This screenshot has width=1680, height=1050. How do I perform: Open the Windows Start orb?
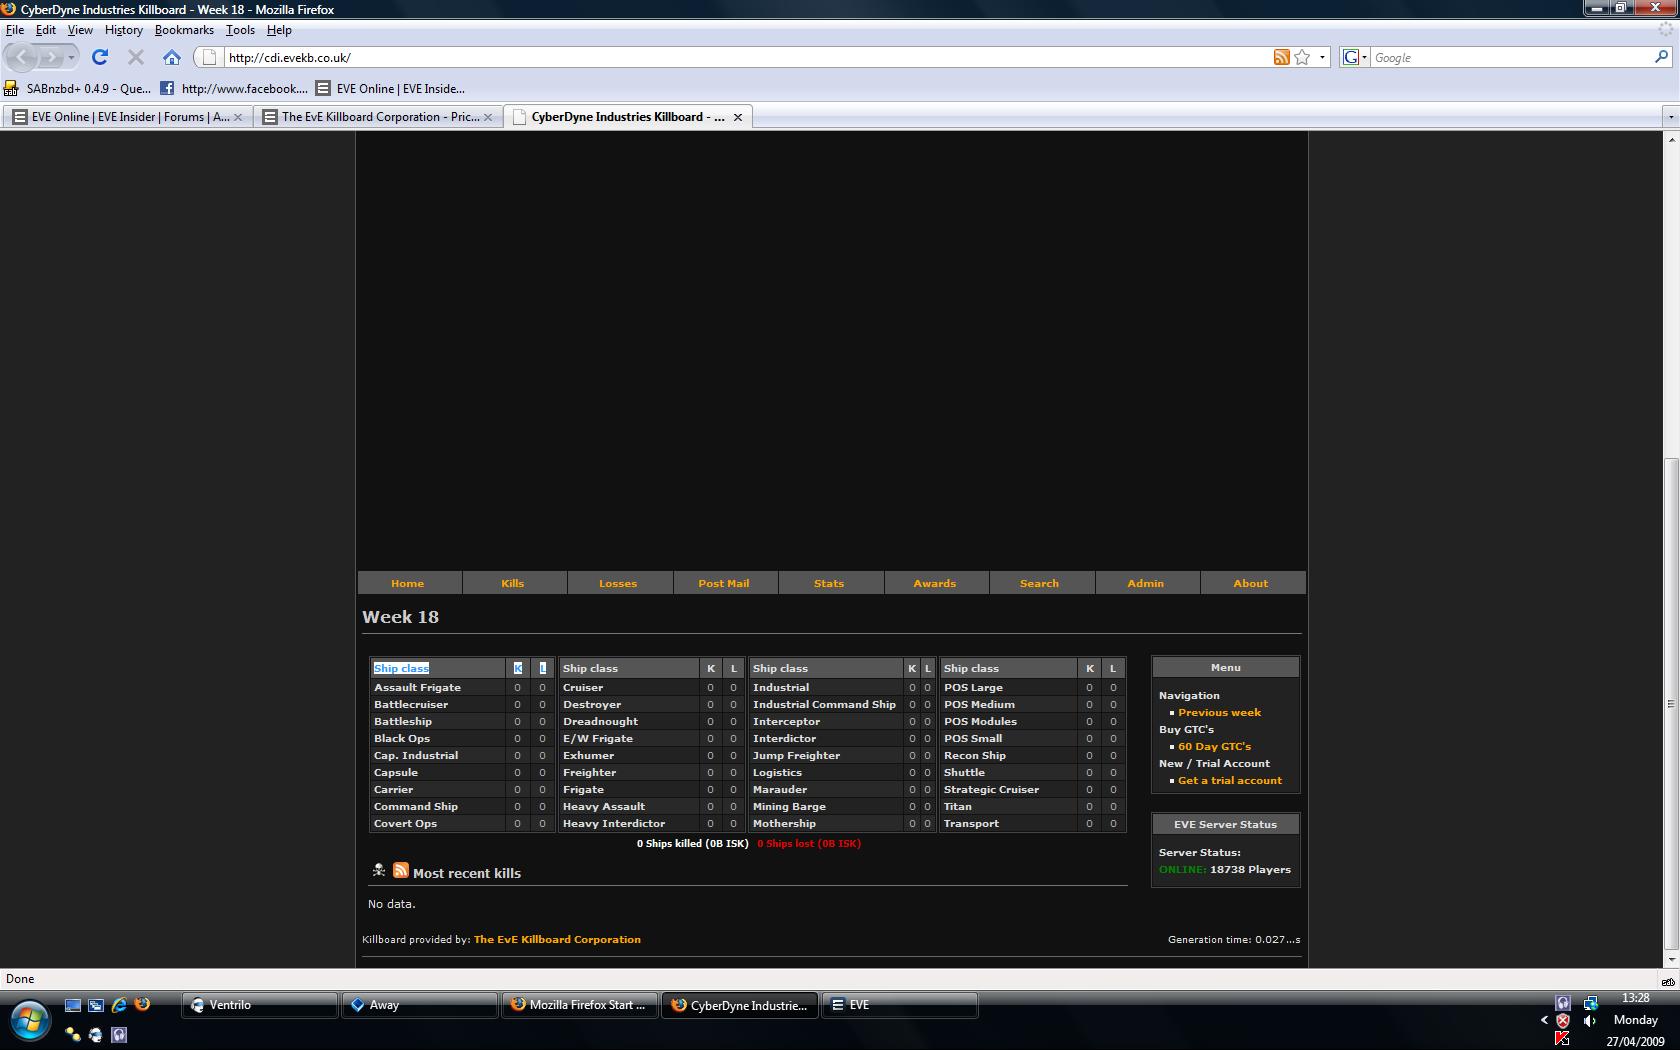30,1021
